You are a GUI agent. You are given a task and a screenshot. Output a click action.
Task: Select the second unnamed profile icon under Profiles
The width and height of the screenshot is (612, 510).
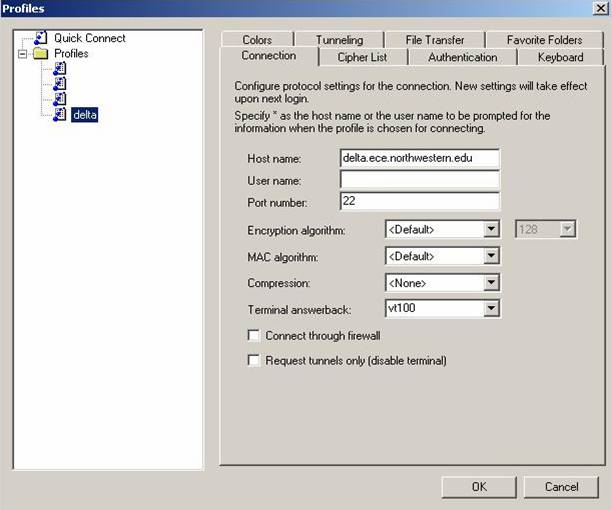(59, 84)
